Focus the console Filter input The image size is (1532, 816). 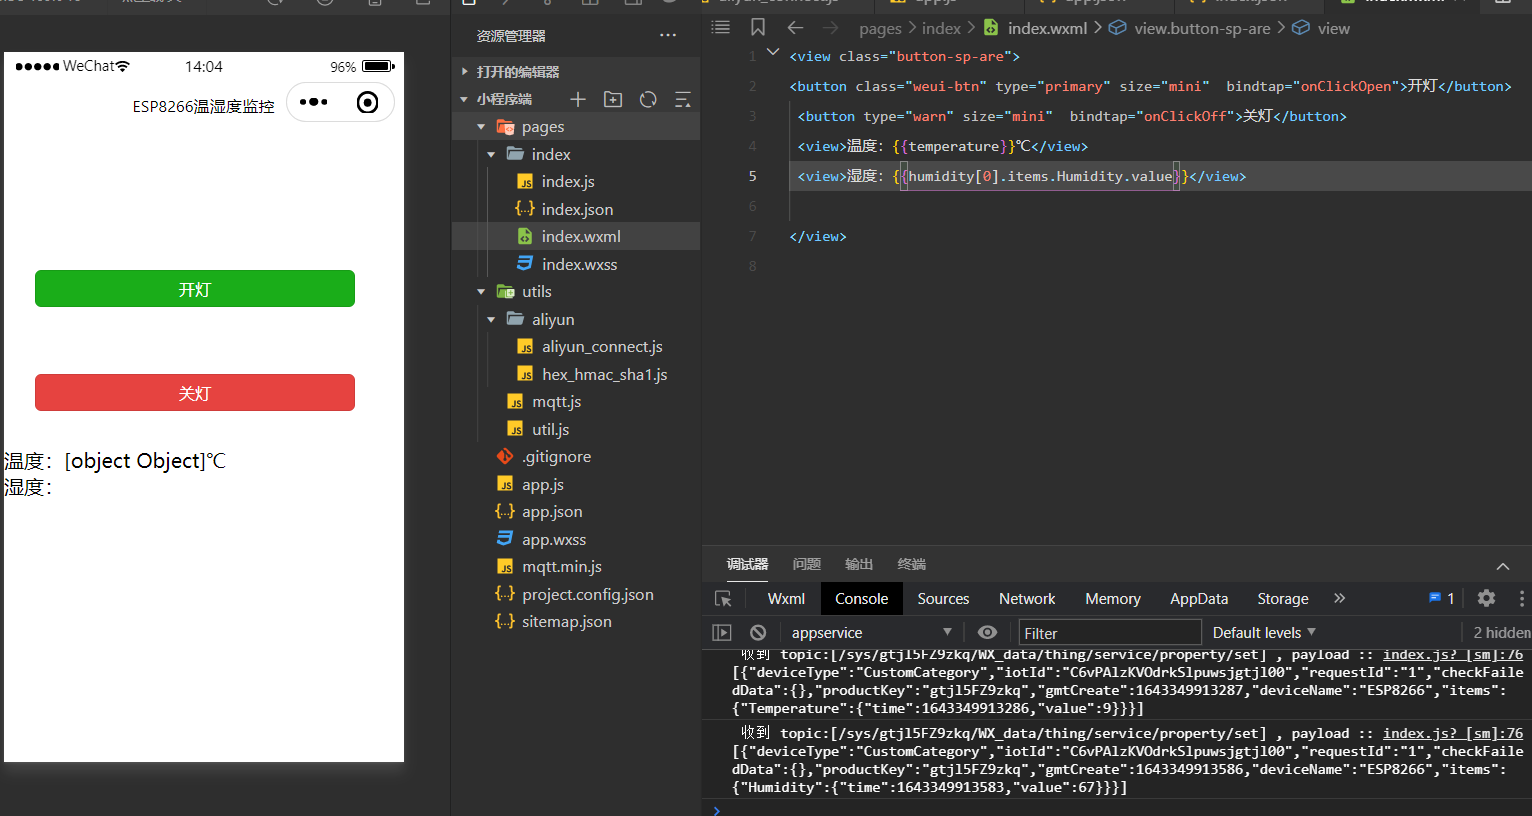pos(1109,632)
